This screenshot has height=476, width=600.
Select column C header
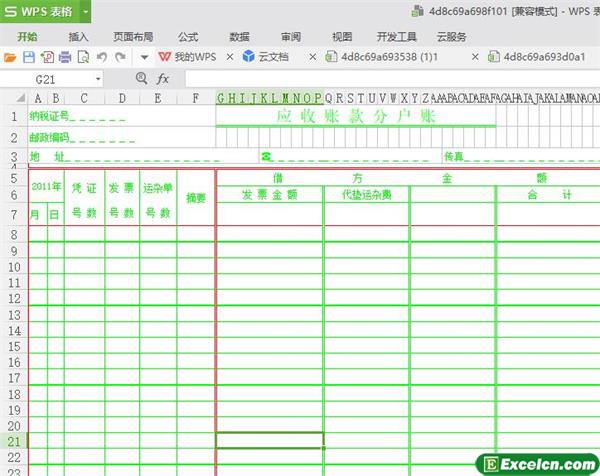(84, 98)
